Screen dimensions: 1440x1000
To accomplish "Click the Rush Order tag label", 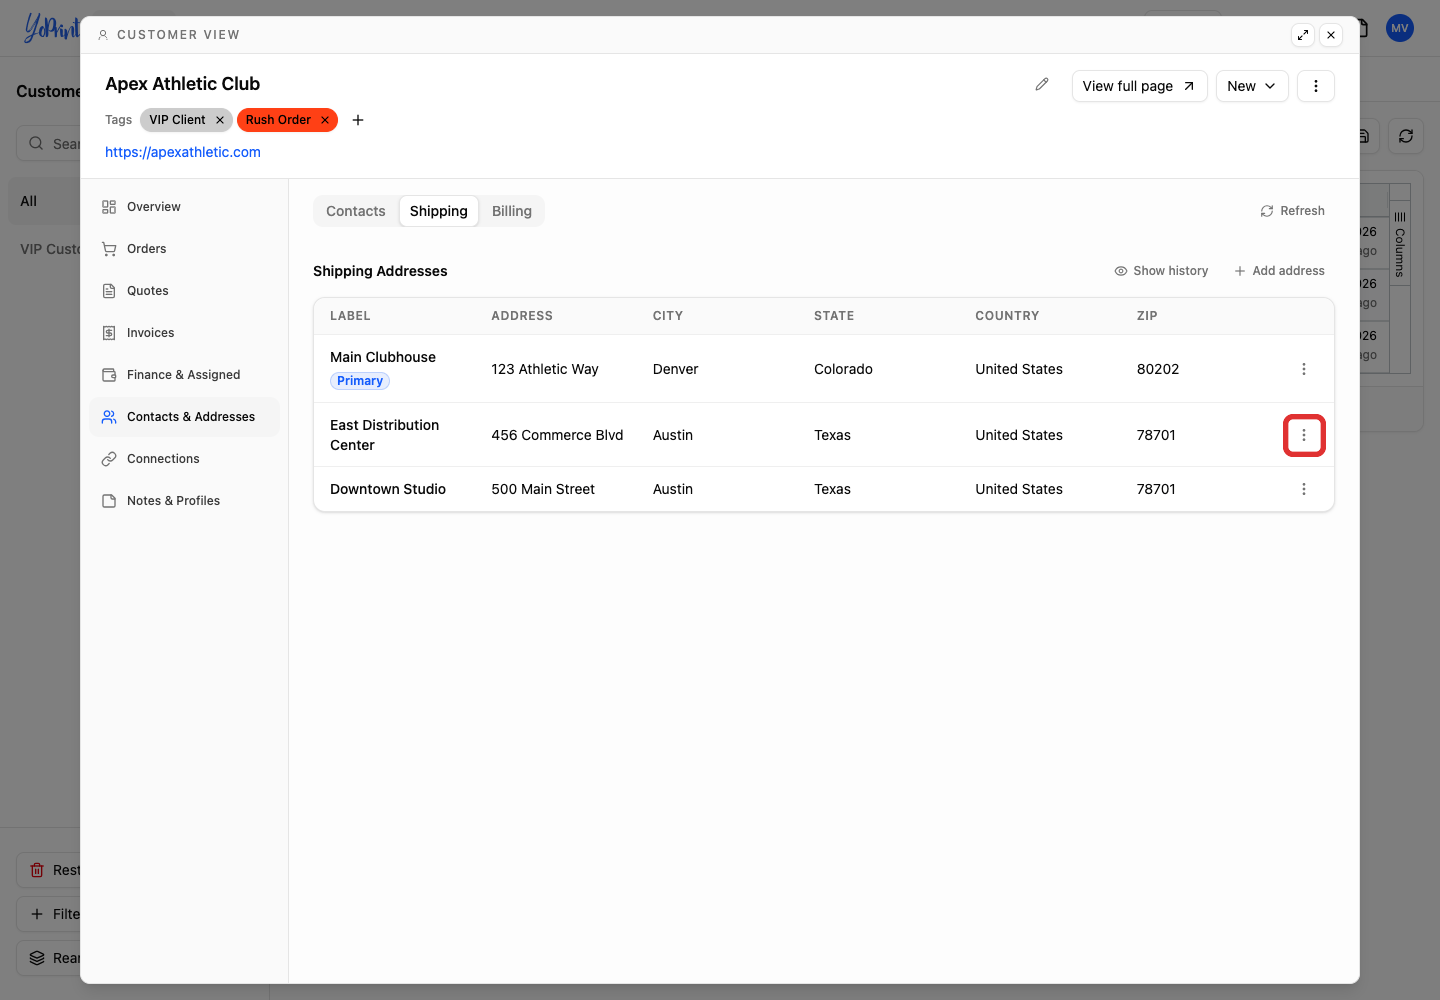I will coord(278,120).
